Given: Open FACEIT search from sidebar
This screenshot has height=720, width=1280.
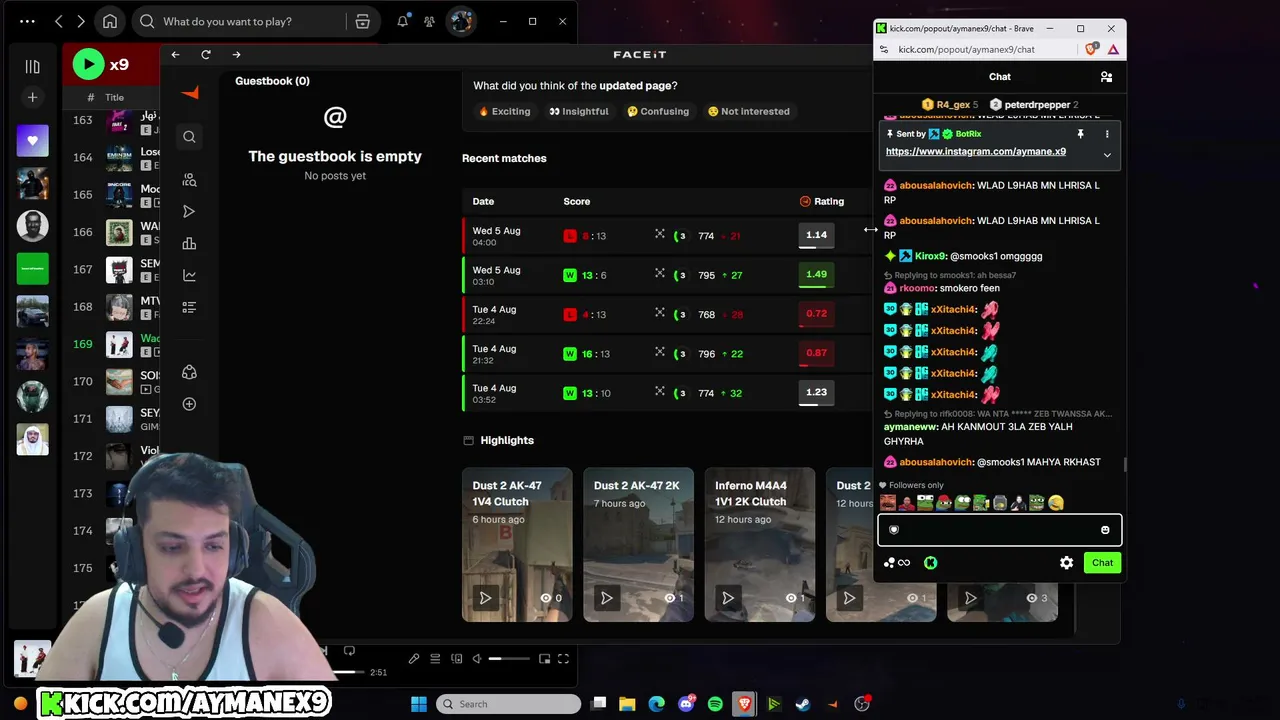Looking at the screenshot, I should point(189,137).
